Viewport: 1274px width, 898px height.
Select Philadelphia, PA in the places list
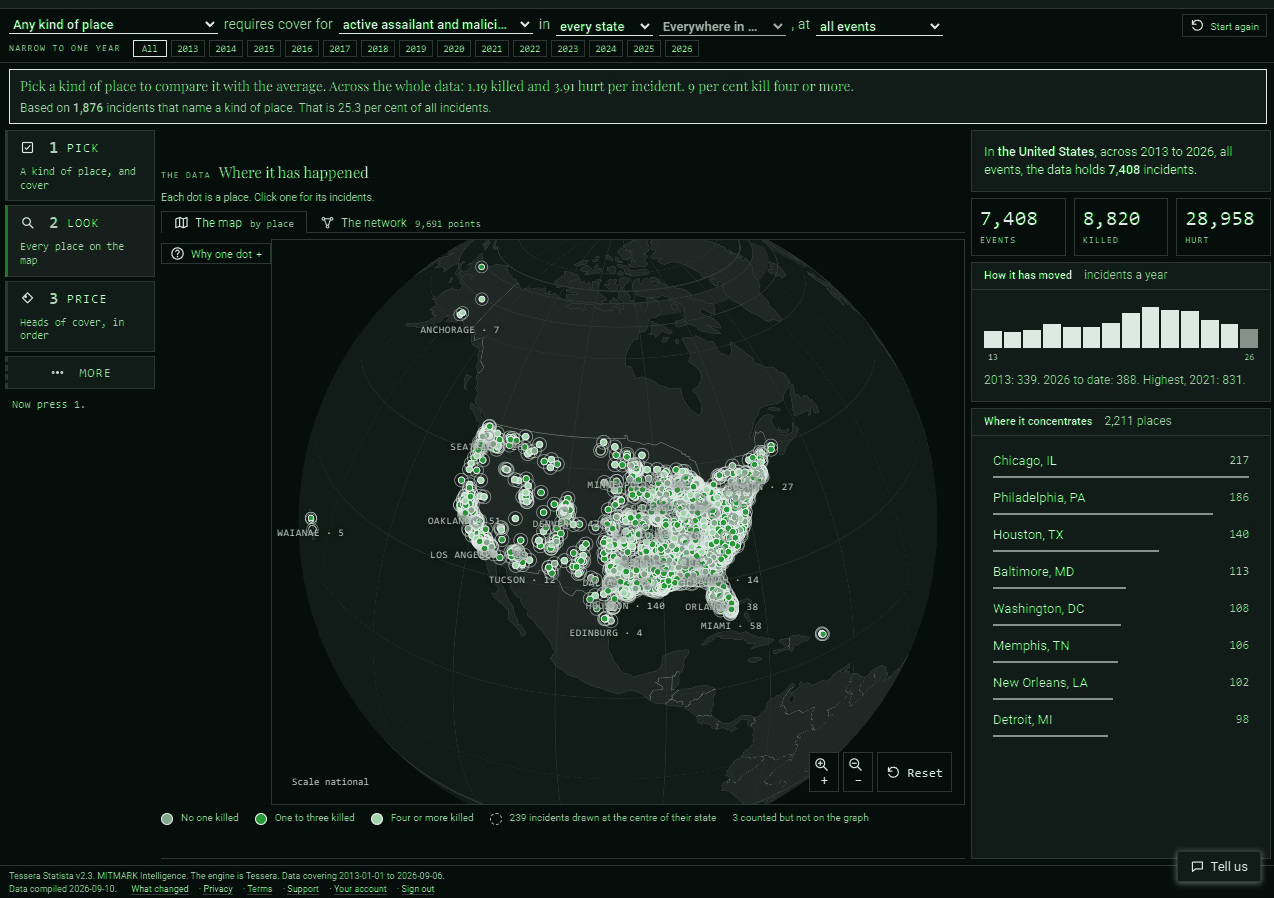point(1121,500)
